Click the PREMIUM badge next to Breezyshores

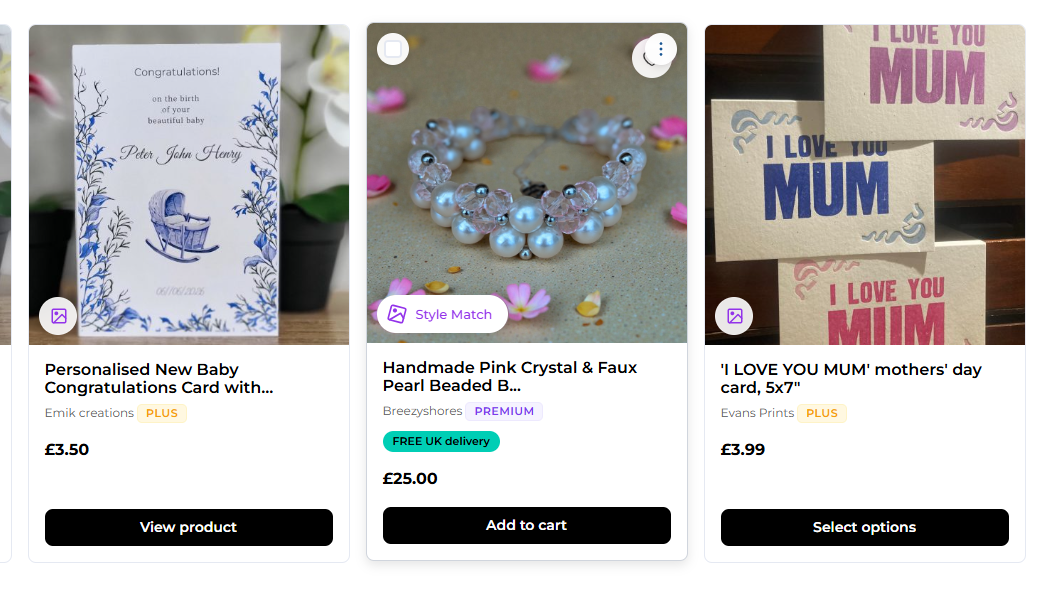[x=504, y=411]
